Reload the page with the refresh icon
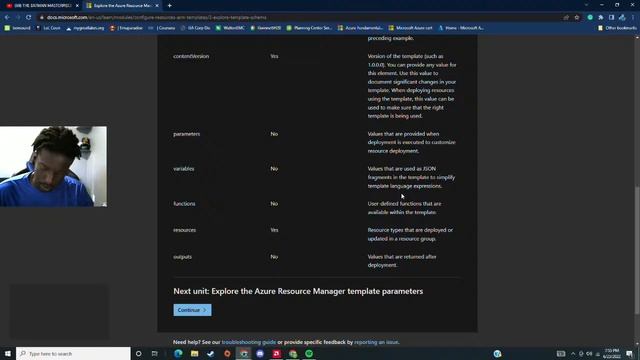 [28, 18]
